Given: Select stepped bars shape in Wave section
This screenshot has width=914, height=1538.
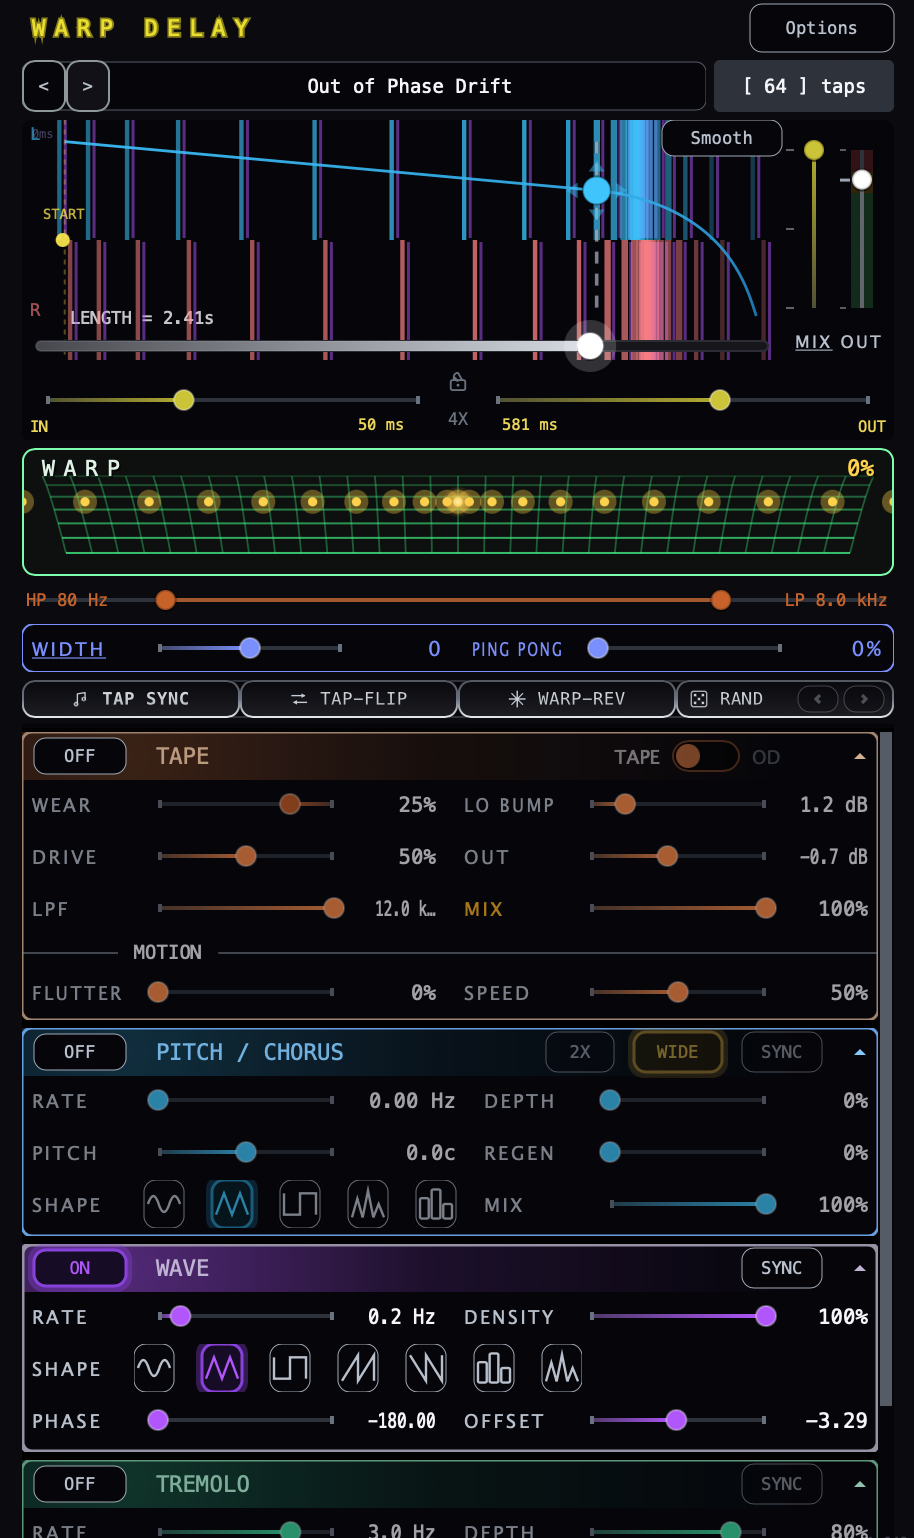Looking at the screenshot, I should 494,1368.
